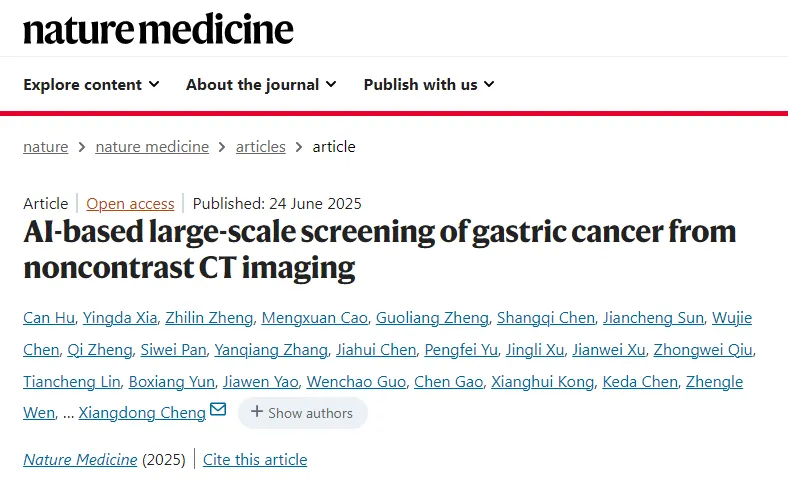Open the Cite this article link

click(255, 460)
